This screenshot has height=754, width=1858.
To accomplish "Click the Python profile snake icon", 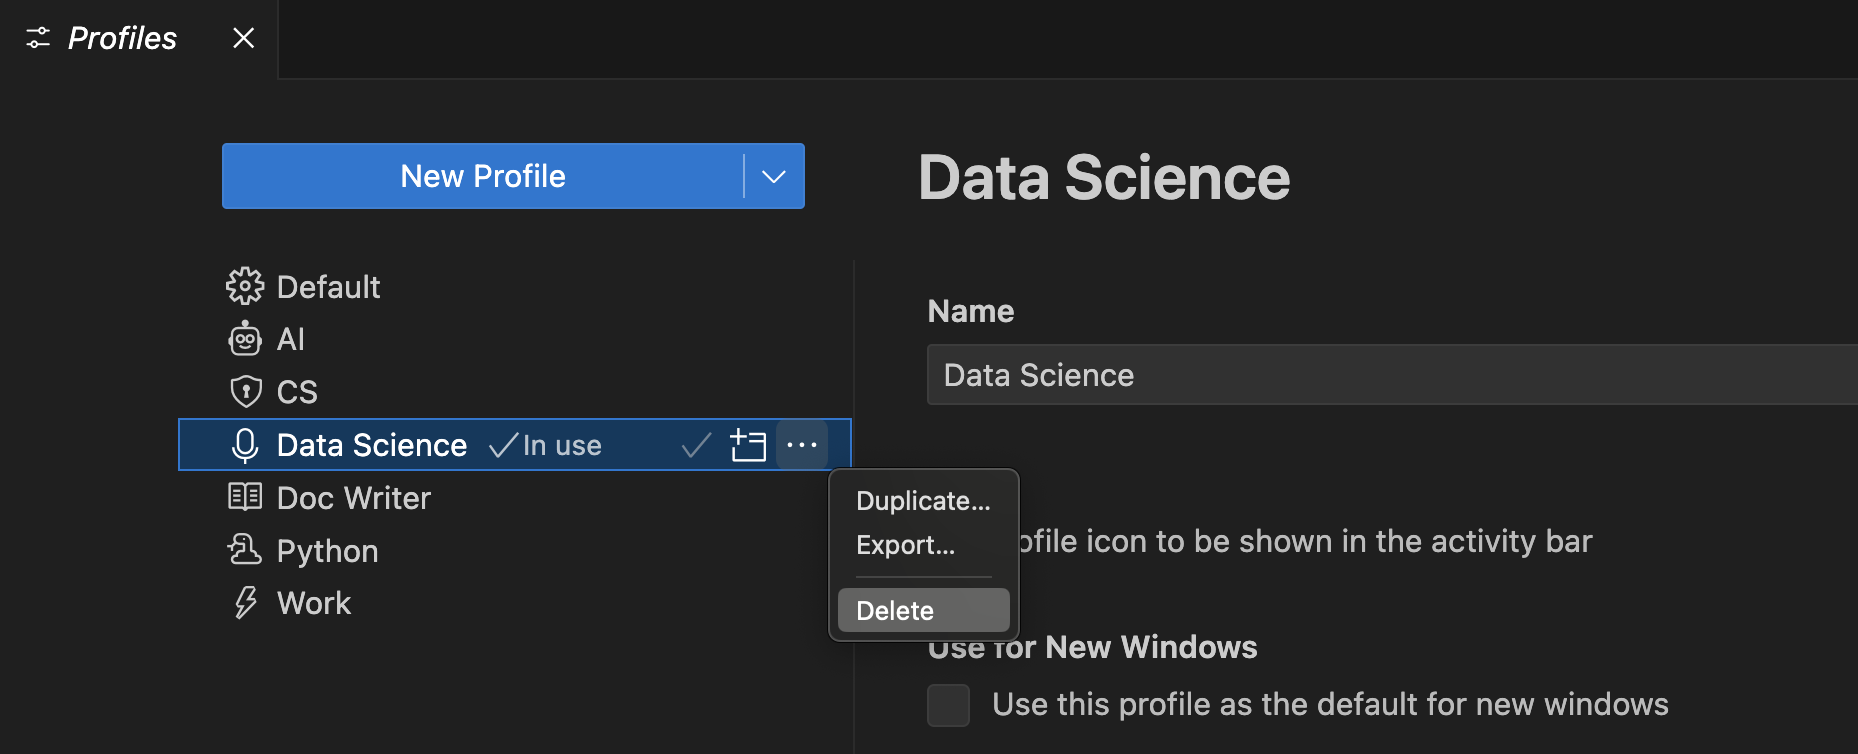I will pyautogui.click(x=245, y=550).
